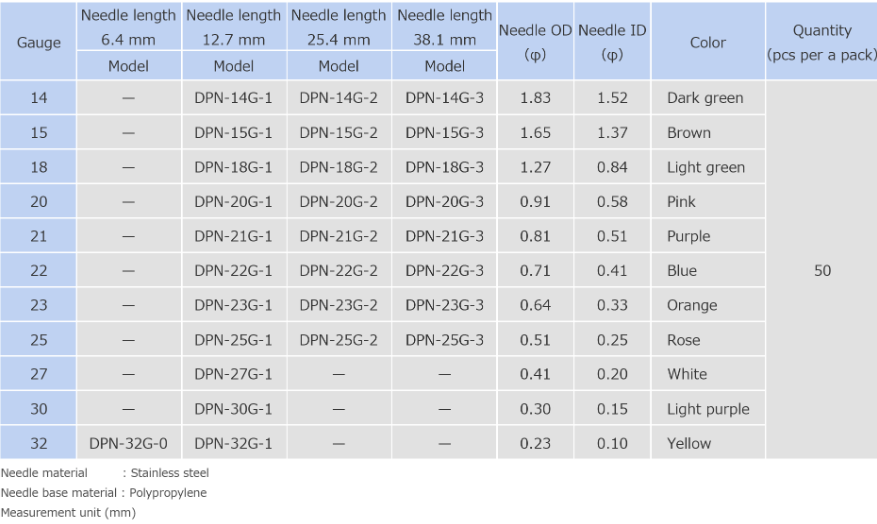Select model DPN-30G-1
Viewport: 877px width, 524px height.
point(233,409)
